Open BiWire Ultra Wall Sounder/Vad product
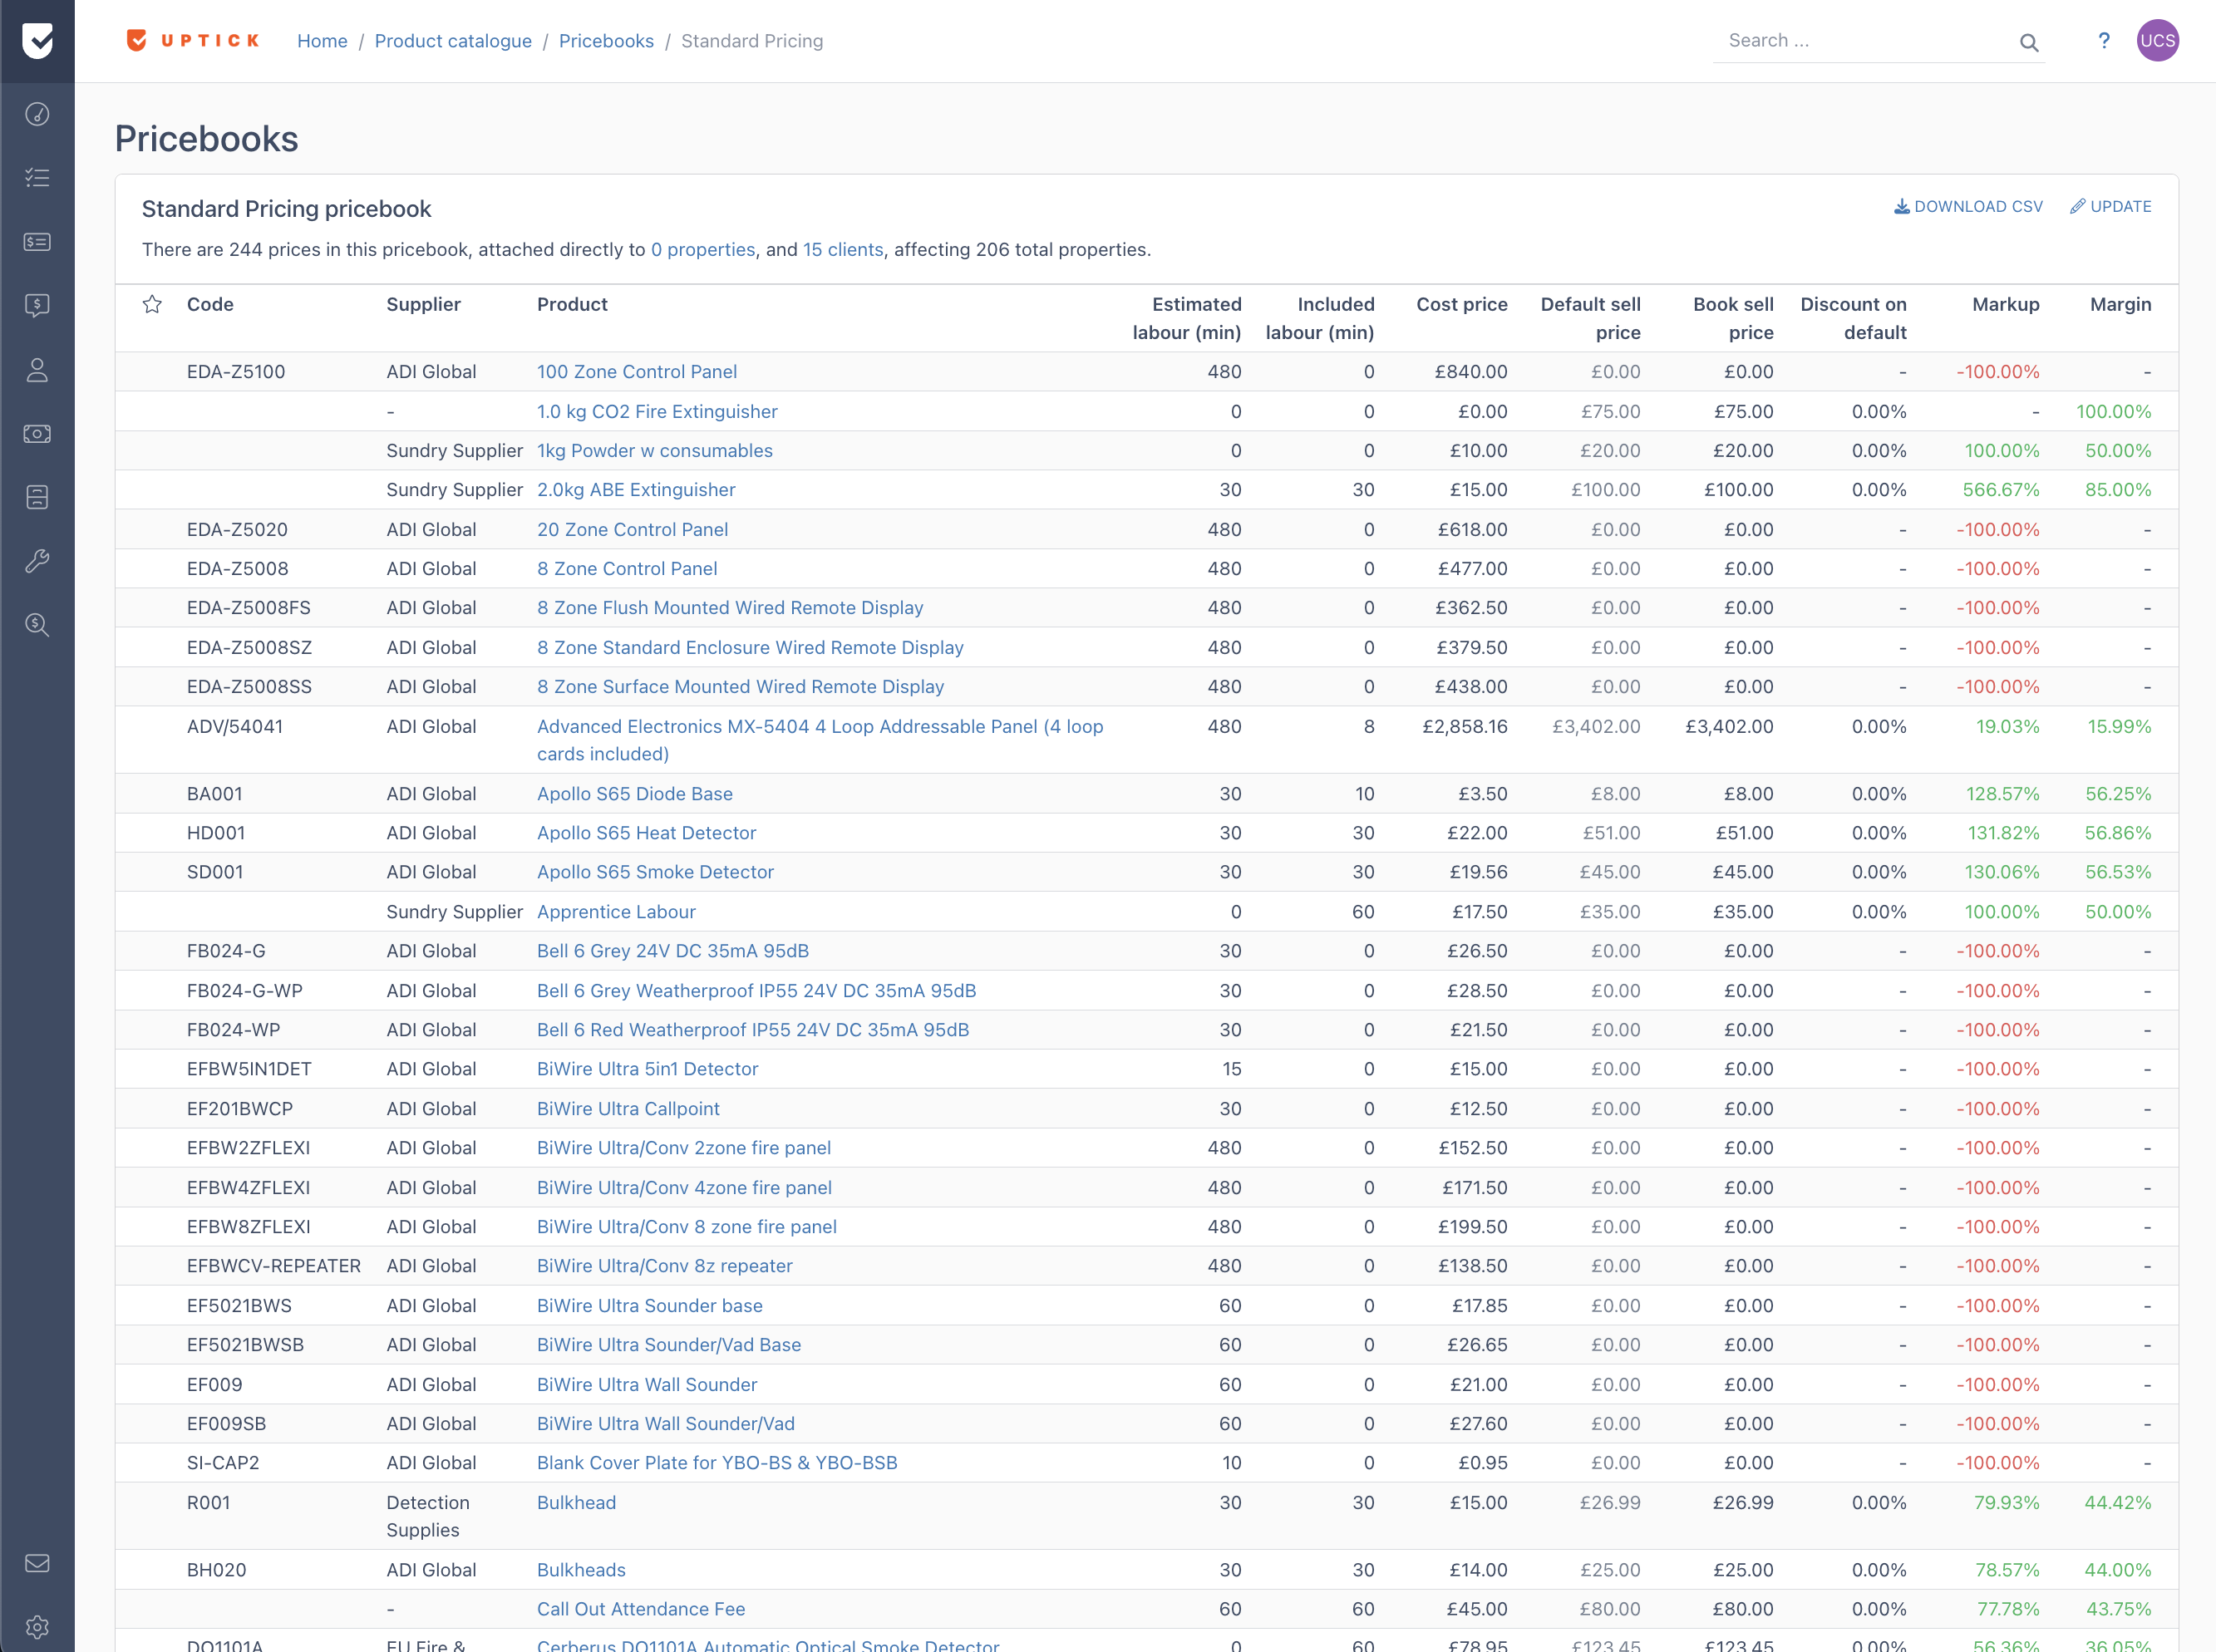The width and height of the screenshot is (2216, 1652). coord(666,1423)
